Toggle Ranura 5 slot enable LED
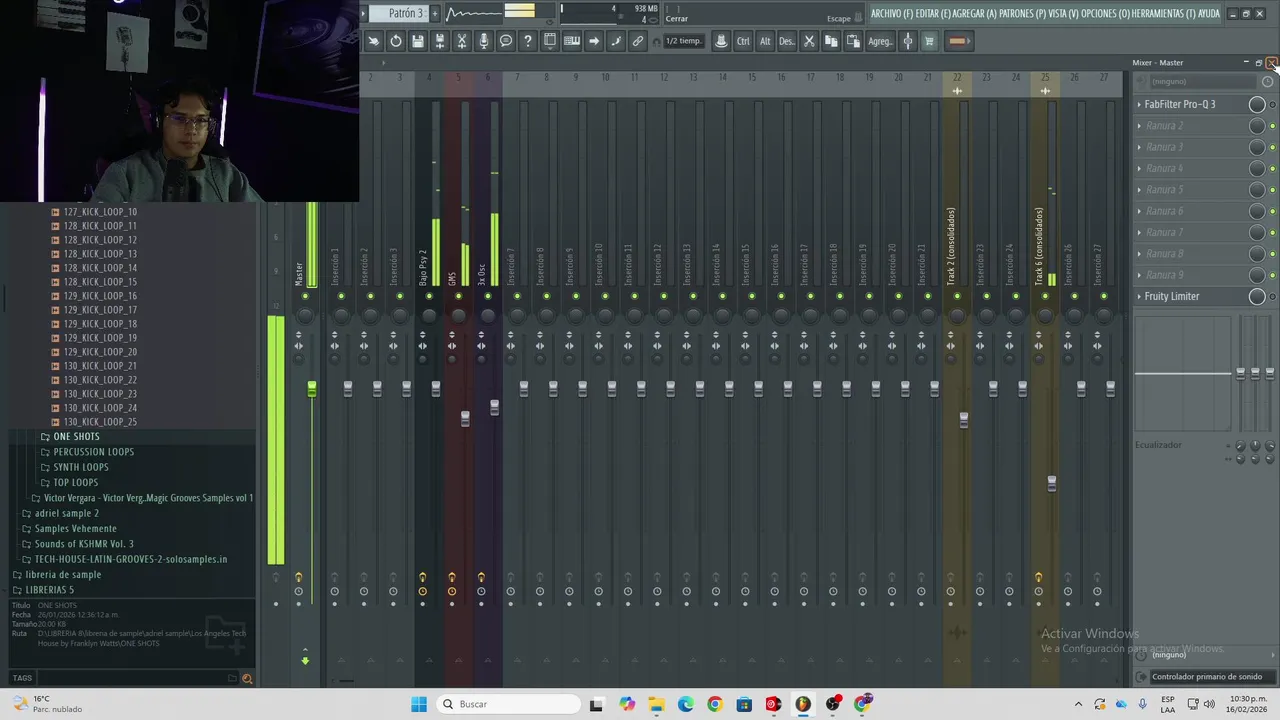Viewport: 1280px width, 720px height. (x=1272, y=190)
